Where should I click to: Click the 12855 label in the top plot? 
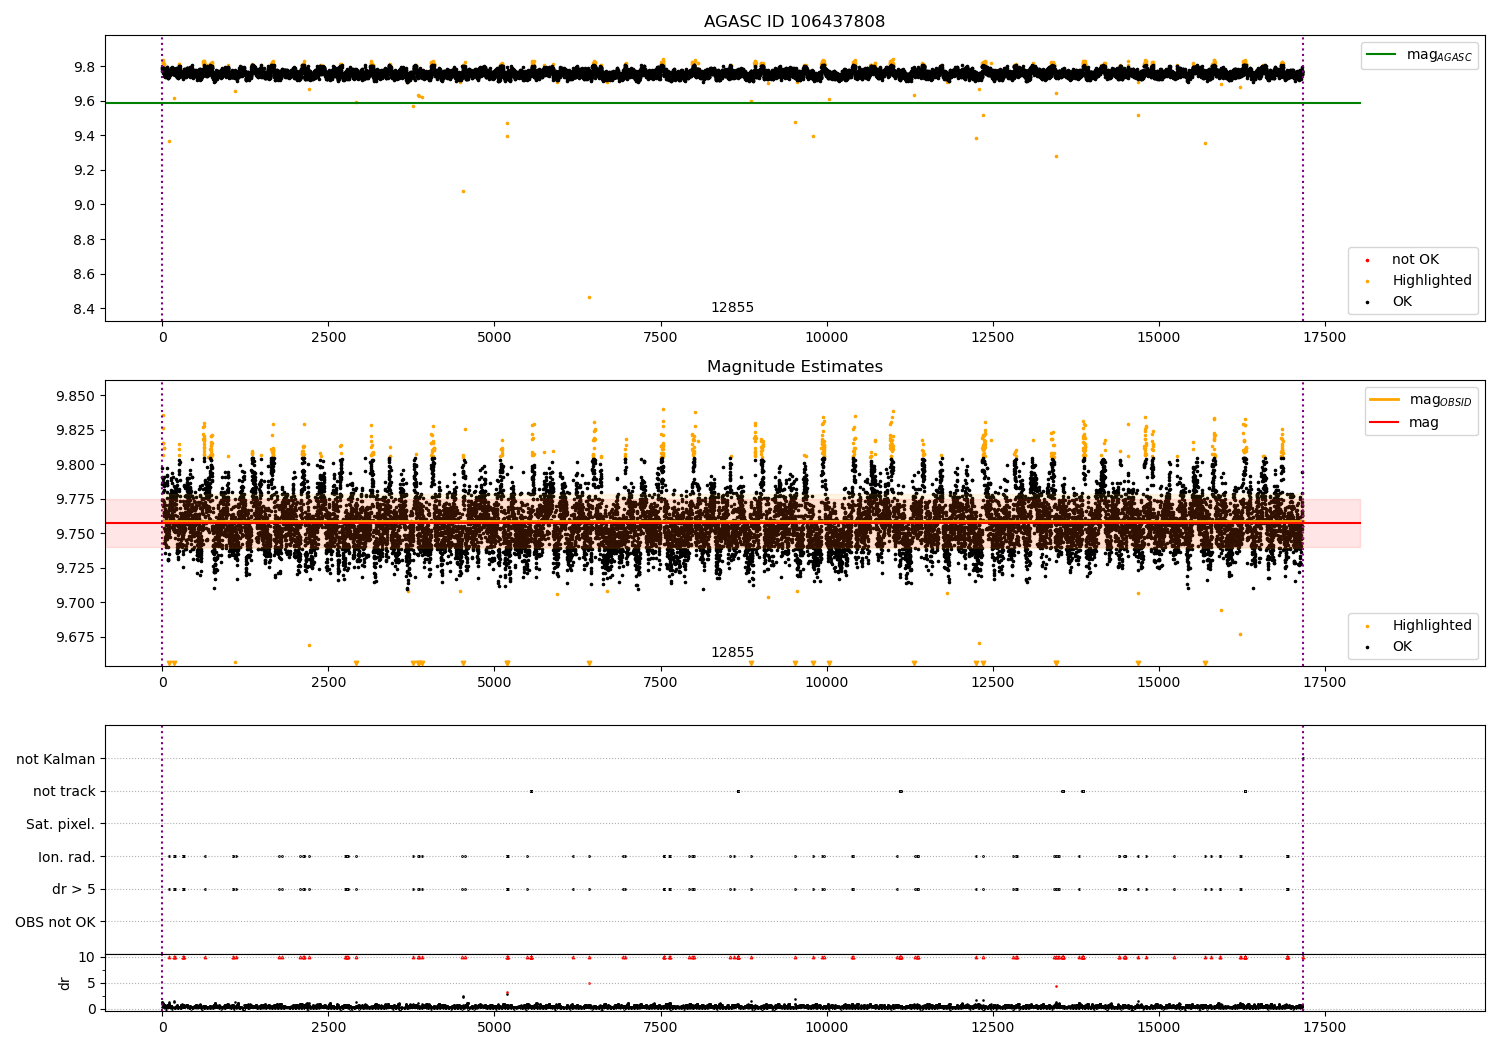coord(732,308)
